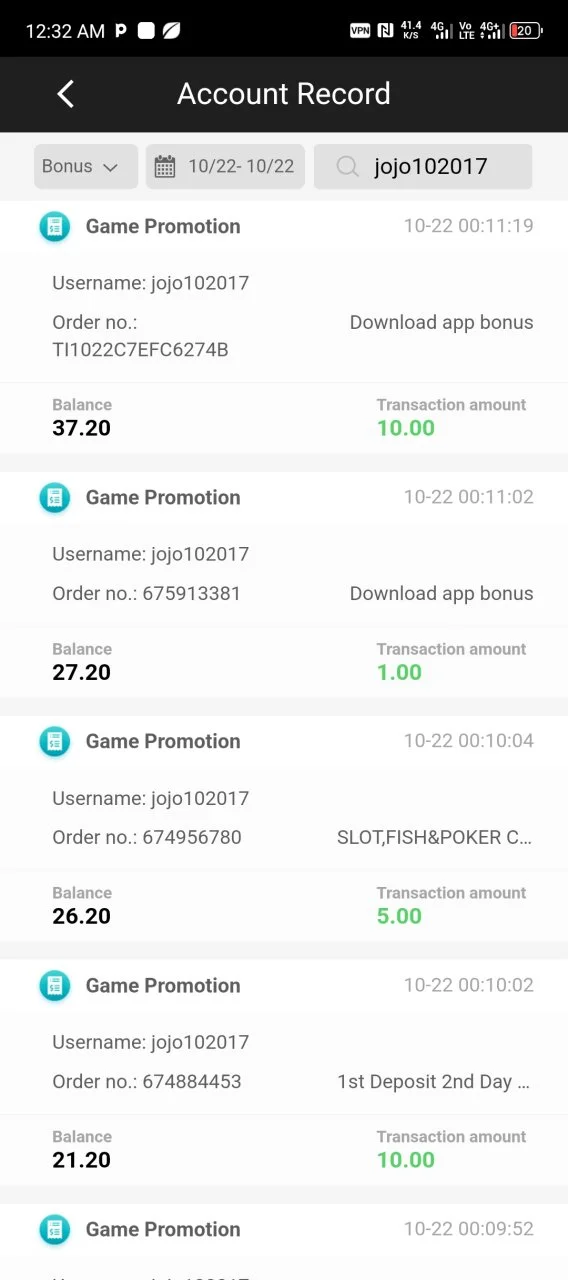Screen dimensions: 568x1280
Task: Tap the VPN status bar indicator
Action: click(360, 31)
